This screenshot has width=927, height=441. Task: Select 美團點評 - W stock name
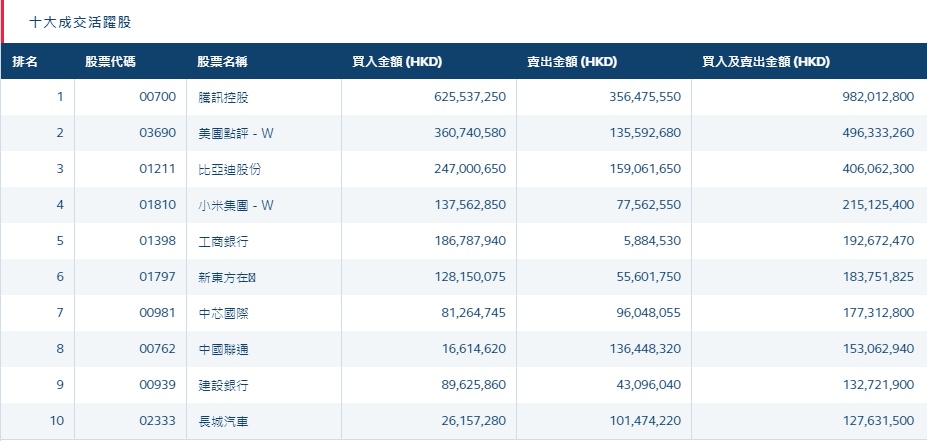(x=236, y=134)
